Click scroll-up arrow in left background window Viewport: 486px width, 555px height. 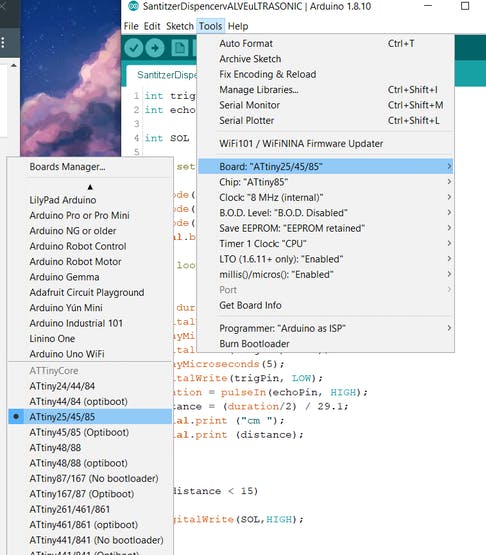[x=13, y=65]
